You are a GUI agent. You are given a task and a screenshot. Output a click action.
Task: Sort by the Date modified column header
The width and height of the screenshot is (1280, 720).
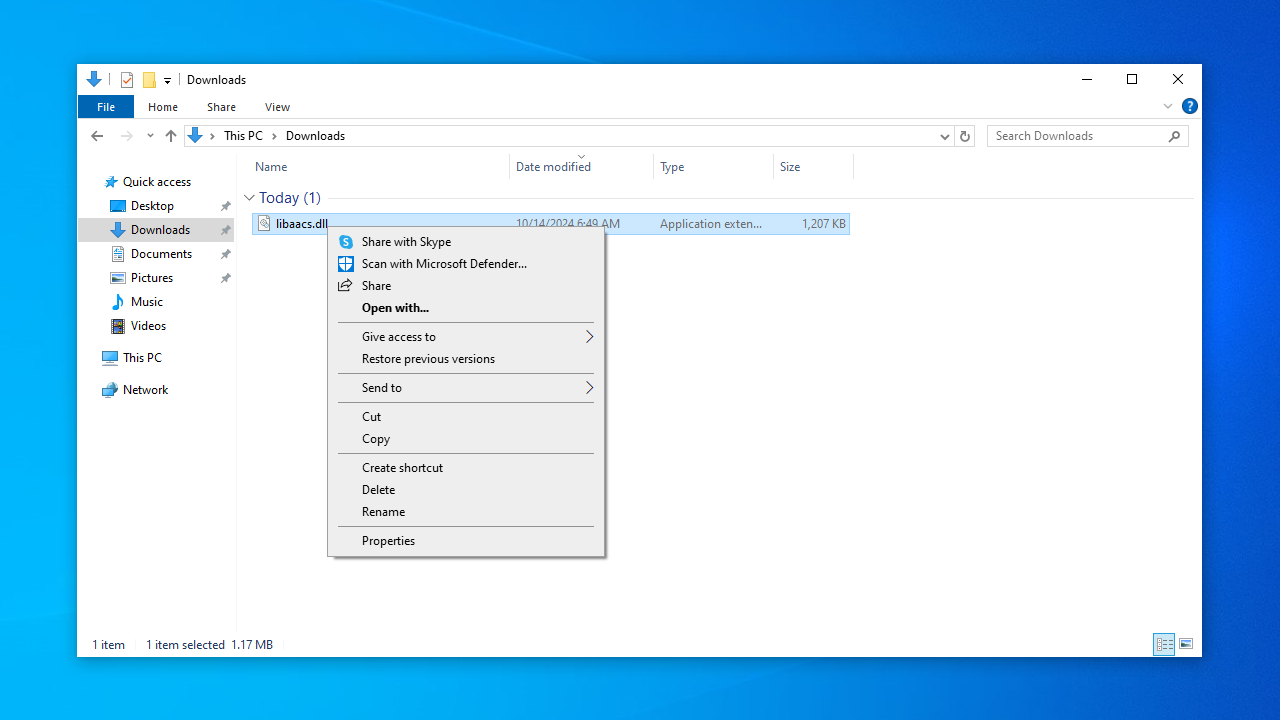click(x=553, y=167)
